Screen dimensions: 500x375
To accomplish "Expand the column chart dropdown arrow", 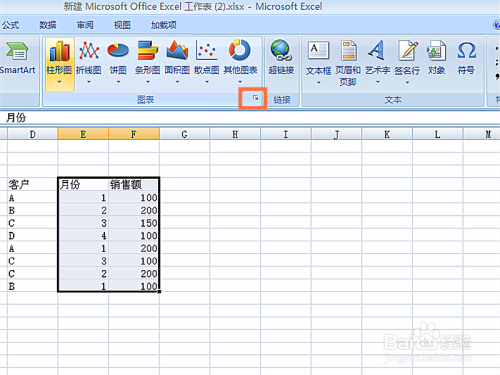I will tap(59, 82).
